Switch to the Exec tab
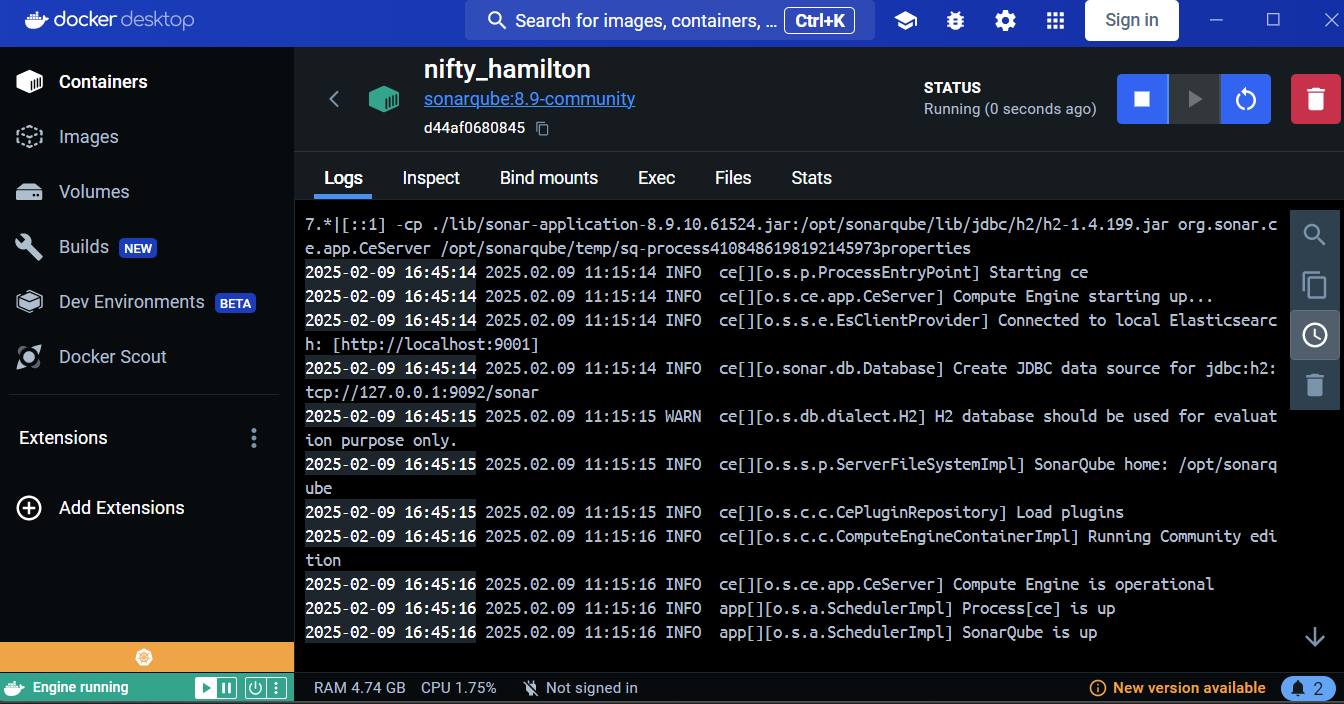1344x704 pixels. [x=656, y=178]
